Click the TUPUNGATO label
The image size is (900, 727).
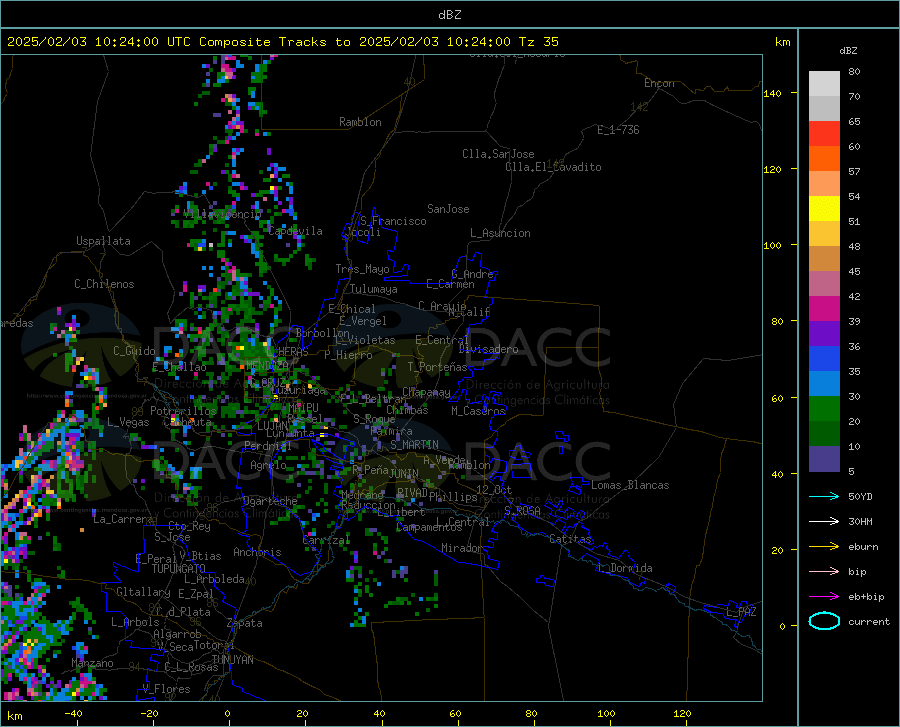coord(179,569)
